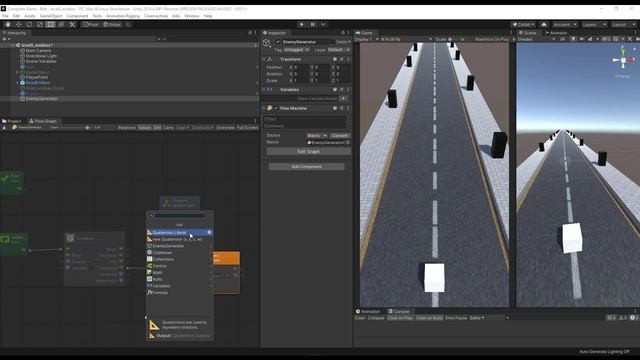Open the Window menu

[192, 16]
